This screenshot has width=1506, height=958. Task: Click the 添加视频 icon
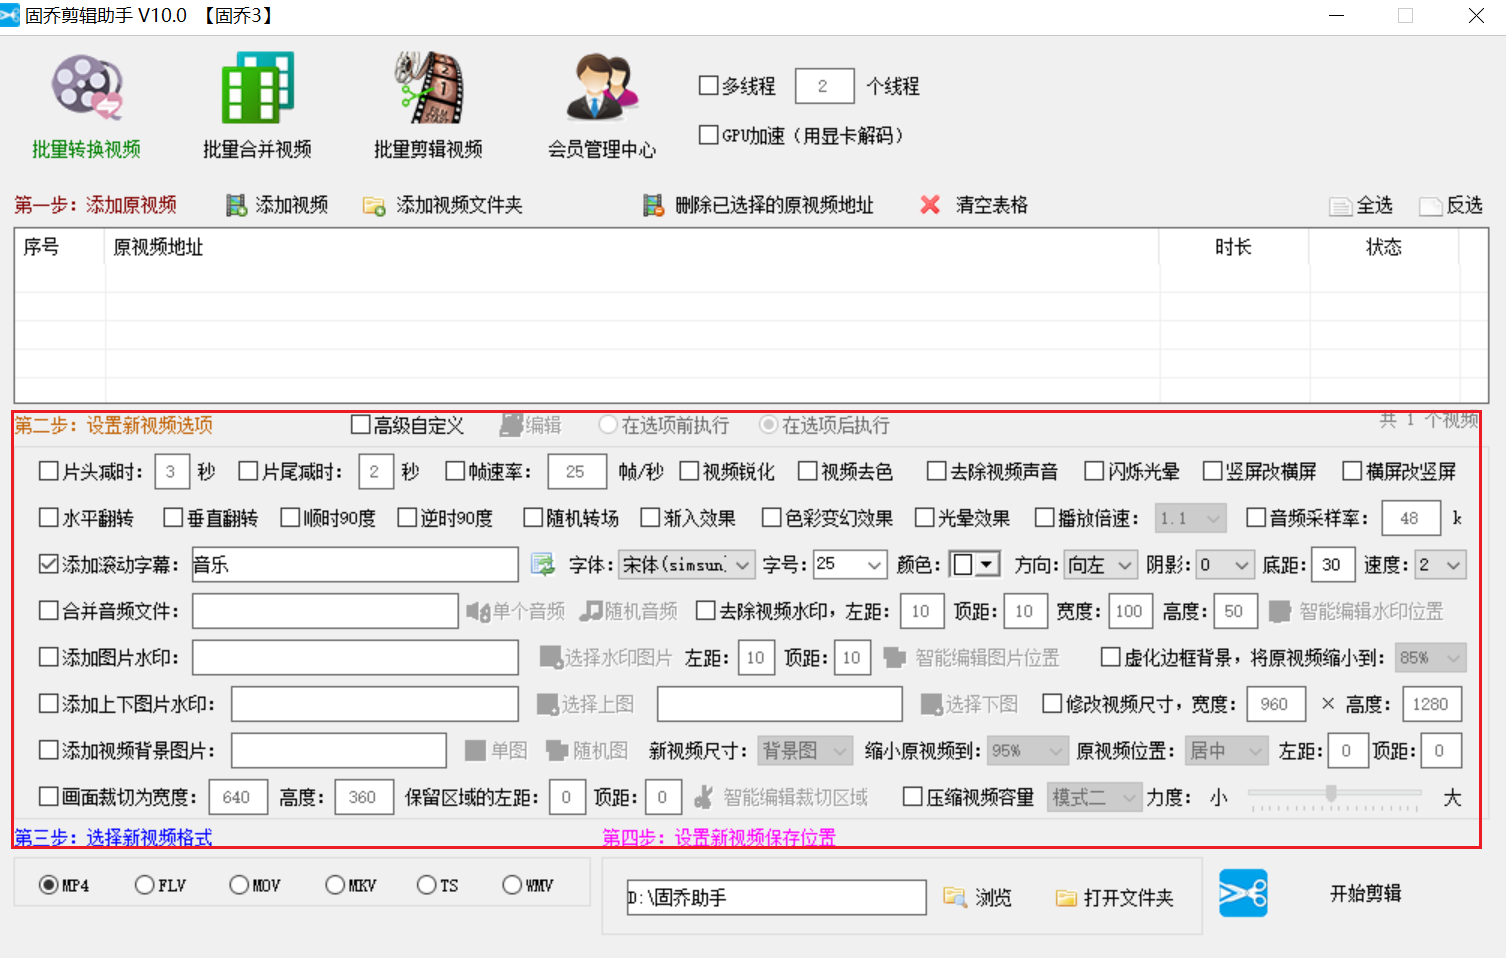(237, 205)
